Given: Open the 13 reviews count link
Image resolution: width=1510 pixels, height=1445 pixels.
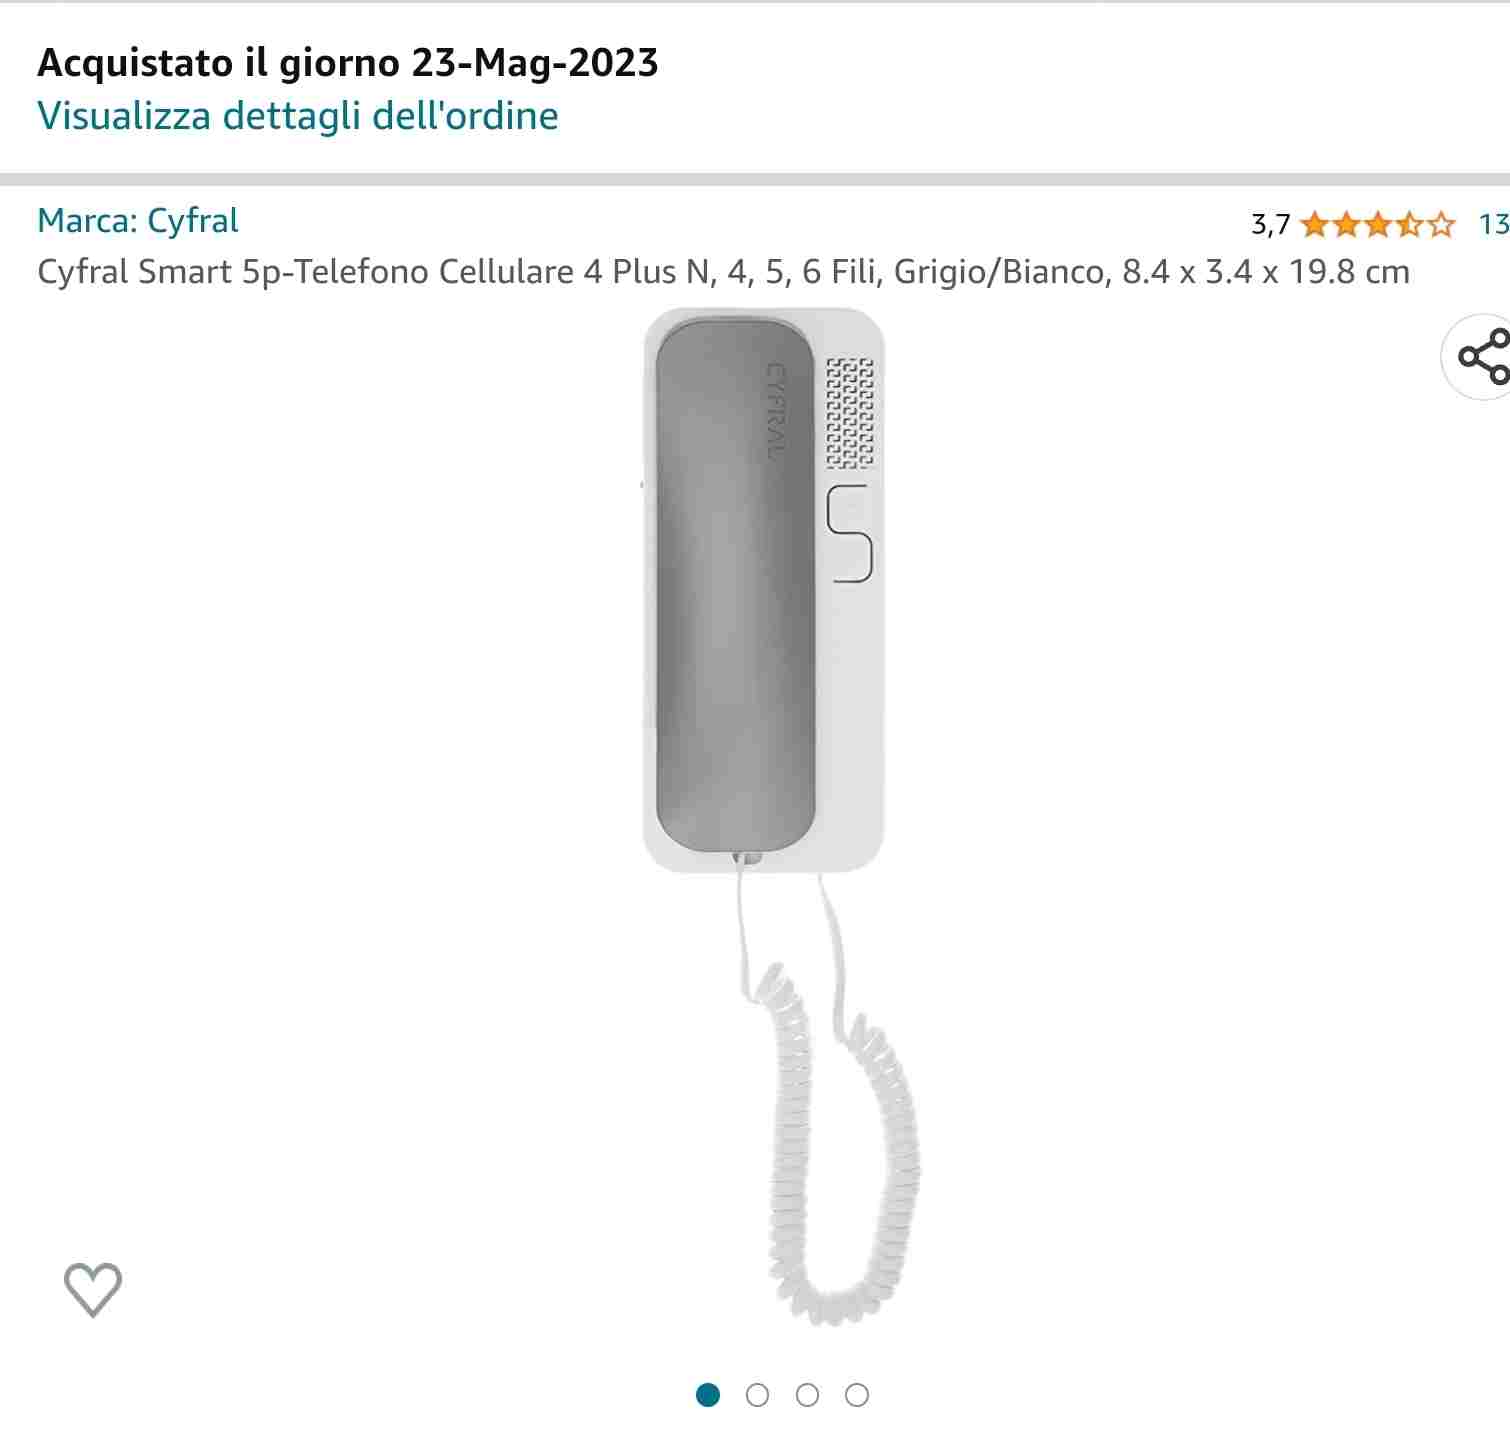Looking at the screenshot, I should (x=1494, y=224).
